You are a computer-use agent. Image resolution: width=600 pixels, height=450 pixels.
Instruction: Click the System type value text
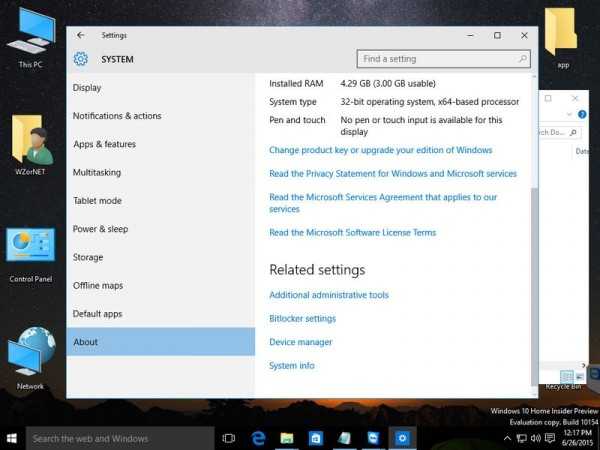430,102
